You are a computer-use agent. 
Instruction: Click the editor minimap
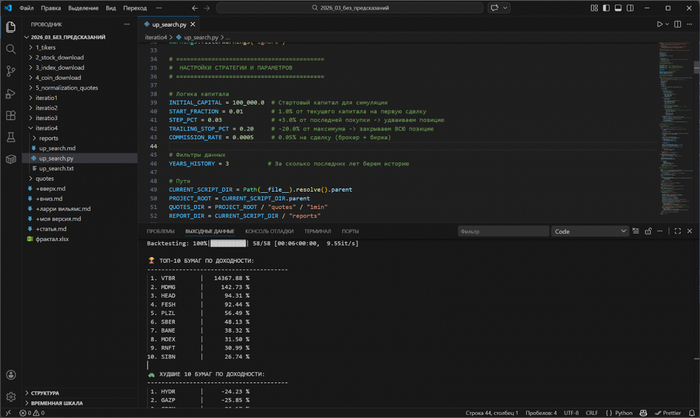point(676,130)
